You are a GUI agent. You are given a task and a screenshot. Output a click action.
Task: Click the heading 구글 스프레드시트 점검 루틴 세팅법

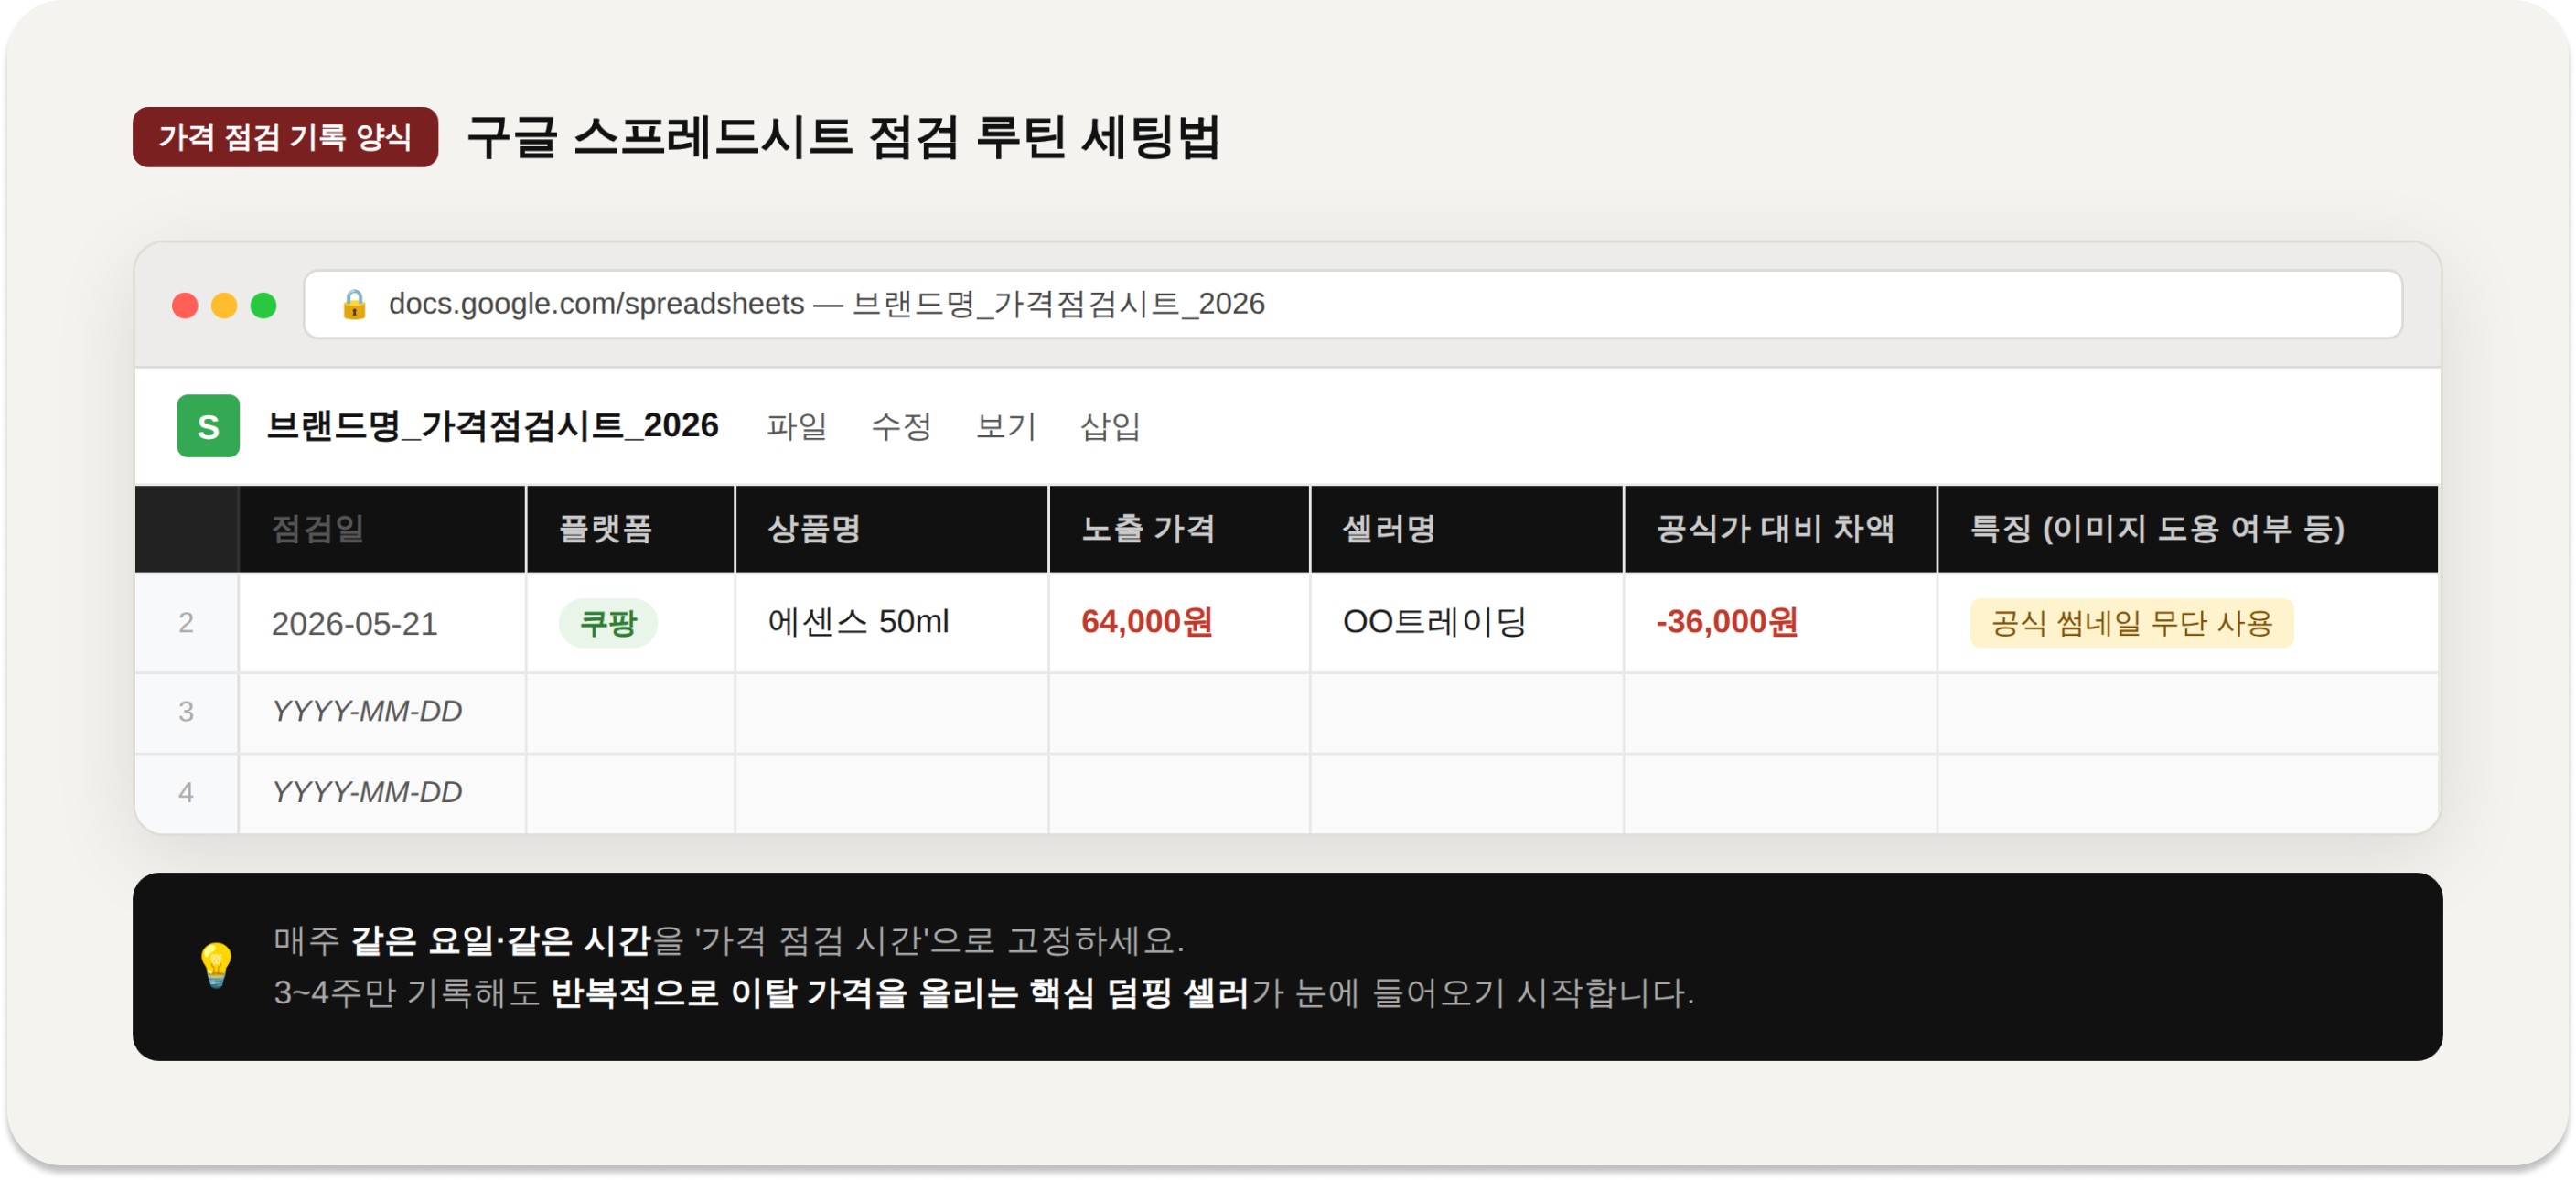843,137
